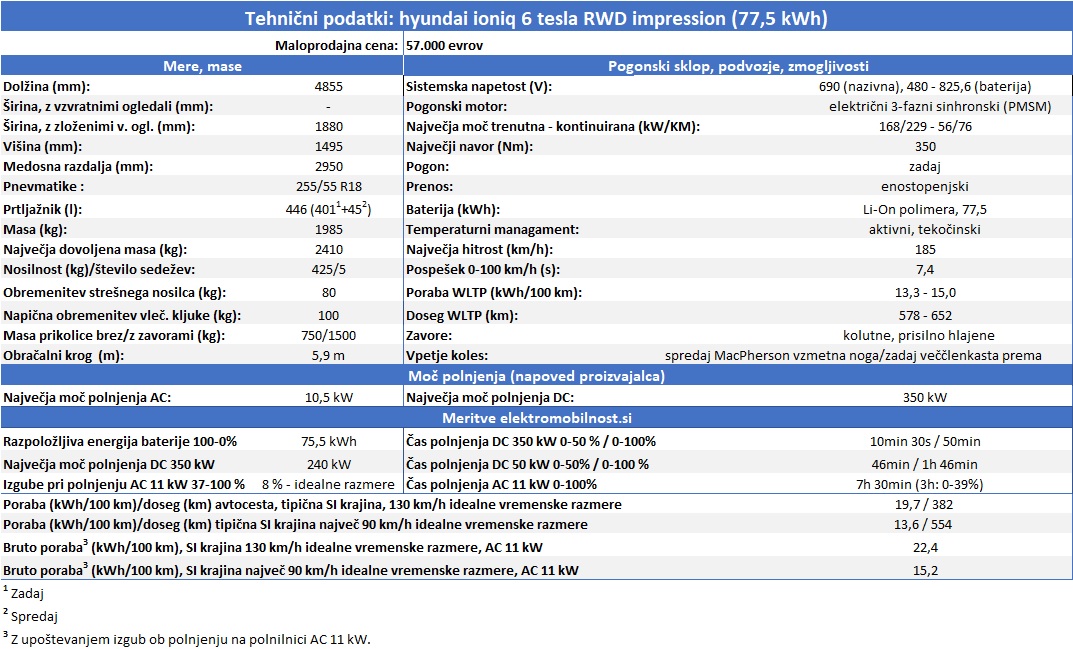Click the 90 km/h consumption '13,6 / 554'

(x=924, y=524)
